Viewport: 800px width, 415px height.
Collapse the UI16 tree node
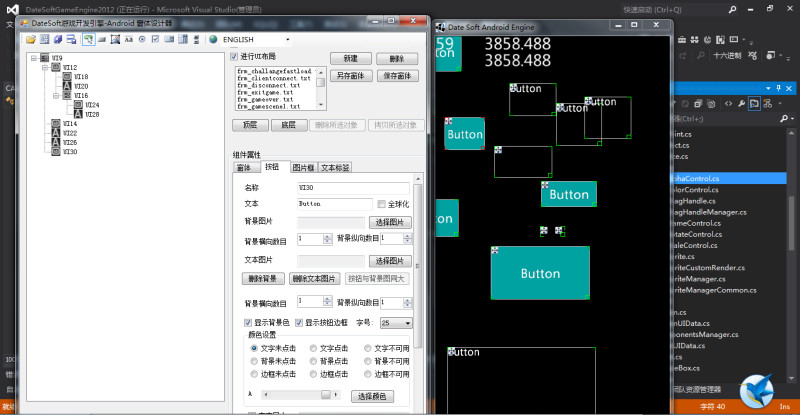57,95
